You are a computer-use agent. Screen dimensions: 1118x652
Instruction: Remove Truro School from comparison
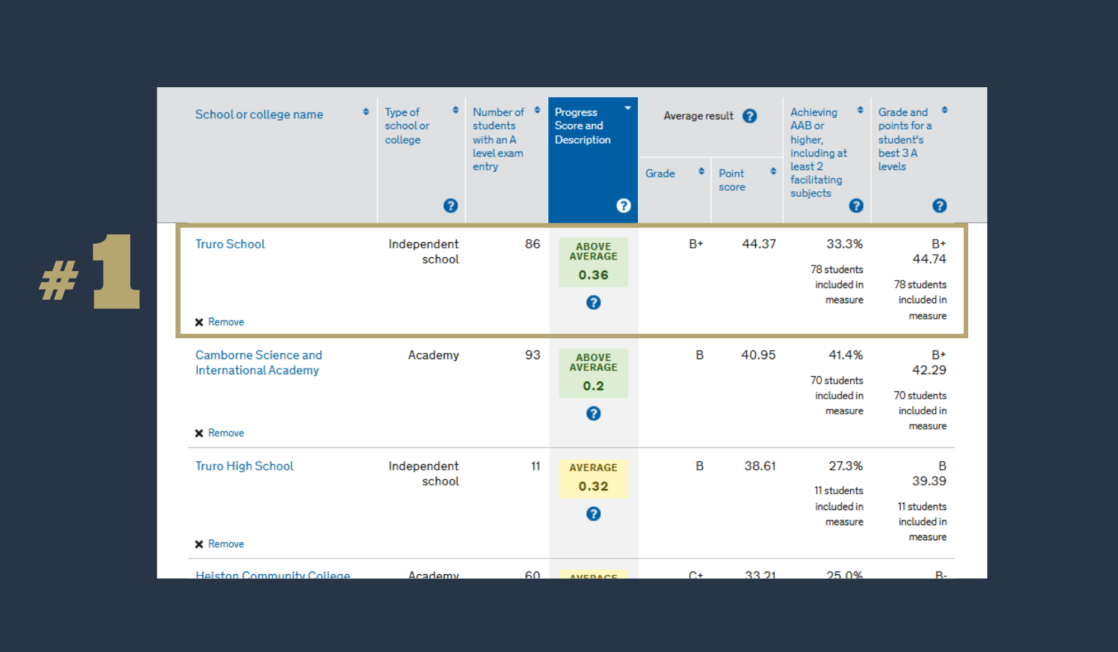tap(220, 322)
